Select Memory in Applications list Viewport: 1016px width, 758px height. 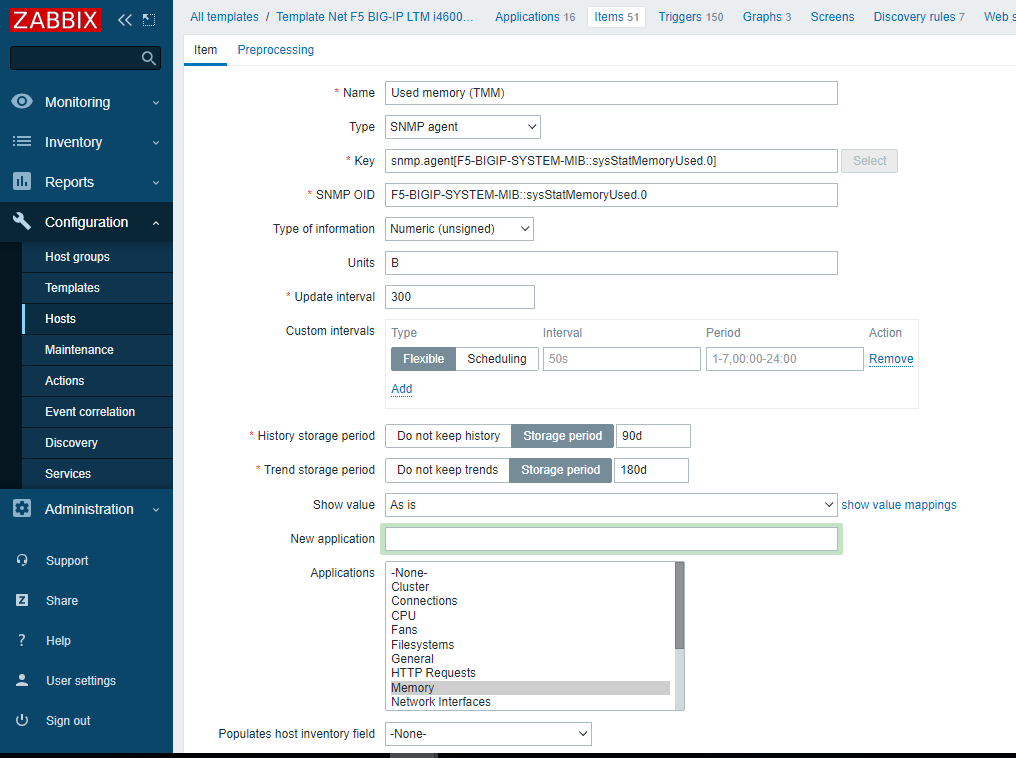click(530, 688)
